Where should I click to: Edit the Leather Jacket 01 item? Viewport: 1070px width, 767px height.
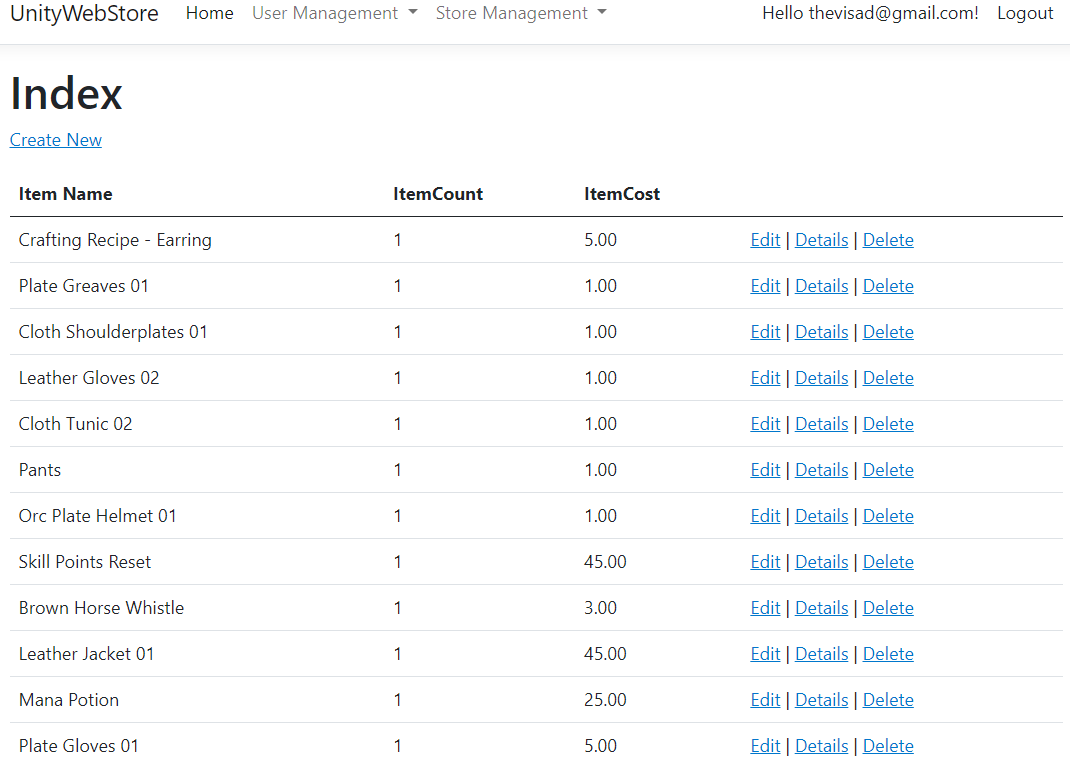click(765, 654)
